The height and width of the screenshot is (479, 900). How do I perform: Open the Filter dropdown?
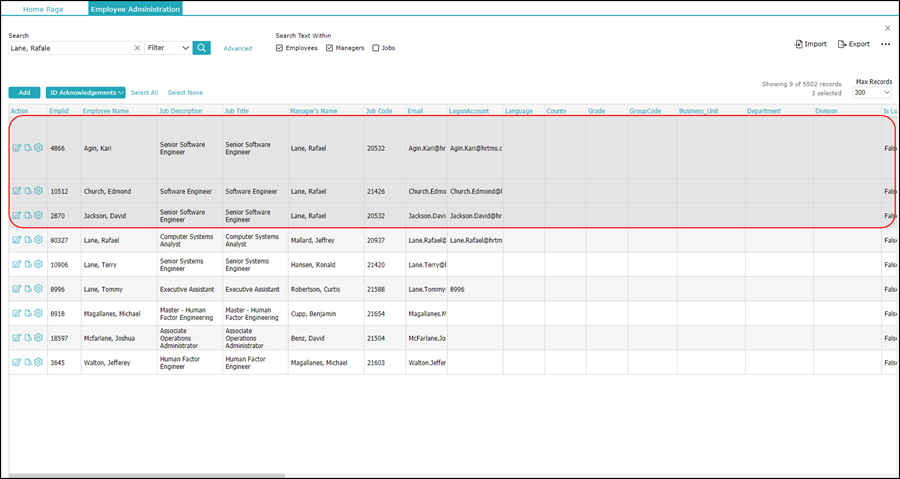tap(168, 48)
